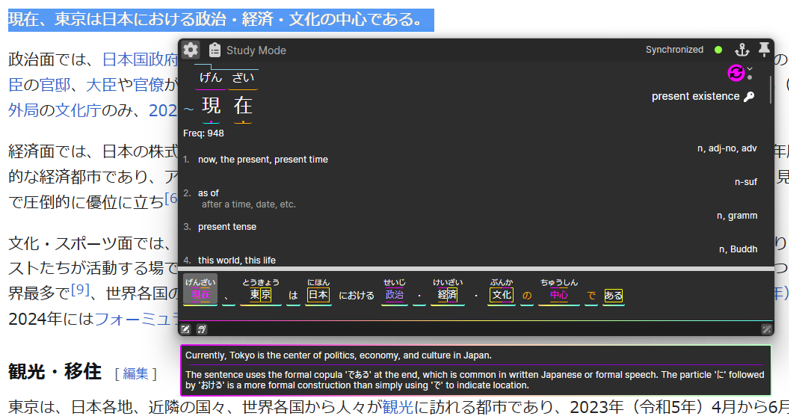Click the ear listening icon at popup bottom
This screenshot has width=789, height=416.
(x=201, y=329)
